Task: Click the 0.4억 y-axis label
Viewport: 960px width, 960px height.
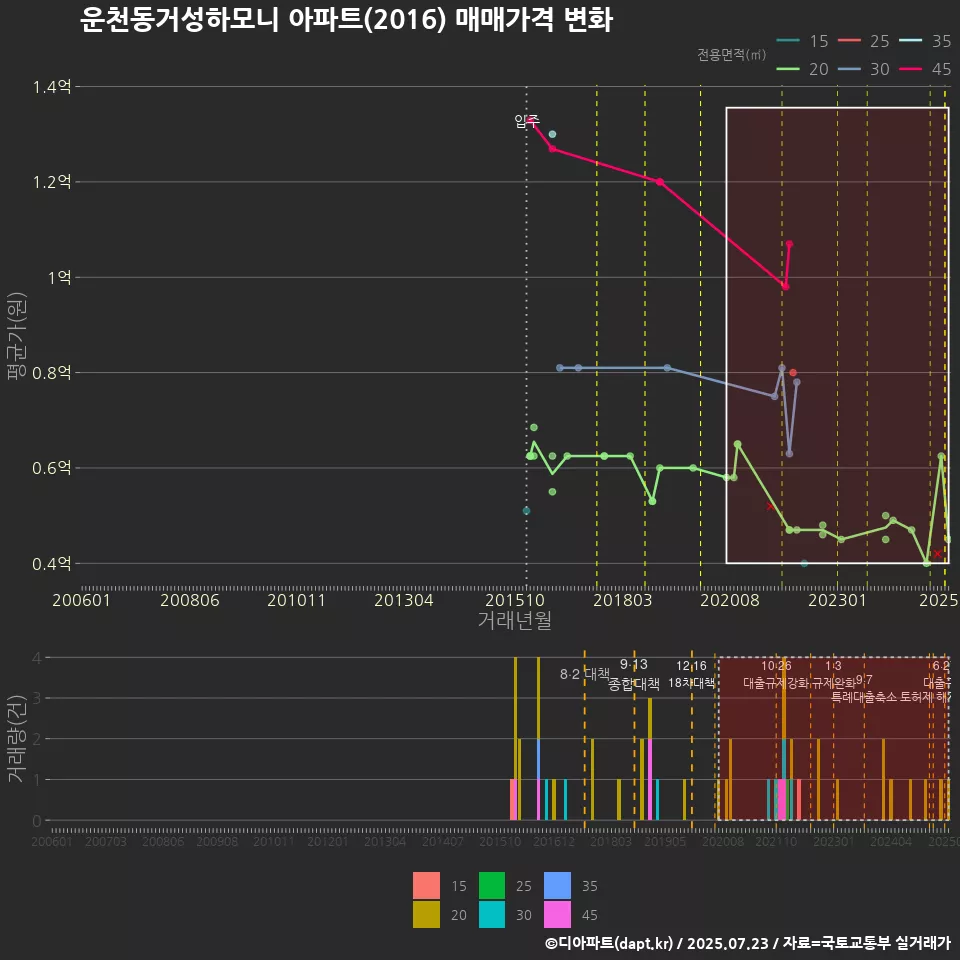Action: (x=52, y=563)
